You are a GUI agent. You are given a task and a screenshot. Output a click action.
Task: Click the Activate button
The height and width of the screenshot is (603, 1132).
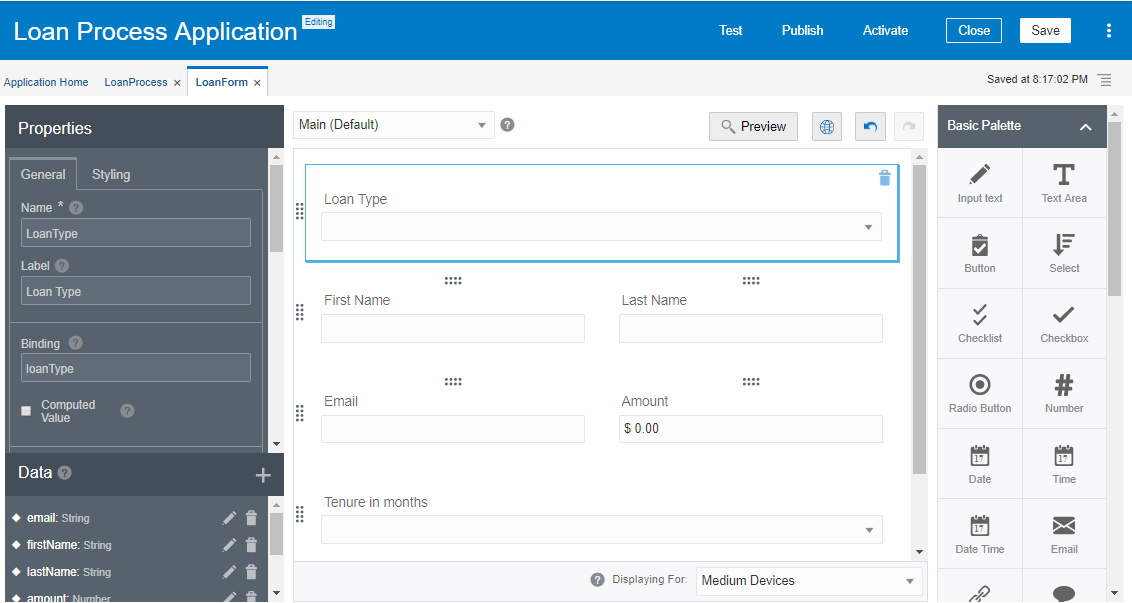point(885,30)
